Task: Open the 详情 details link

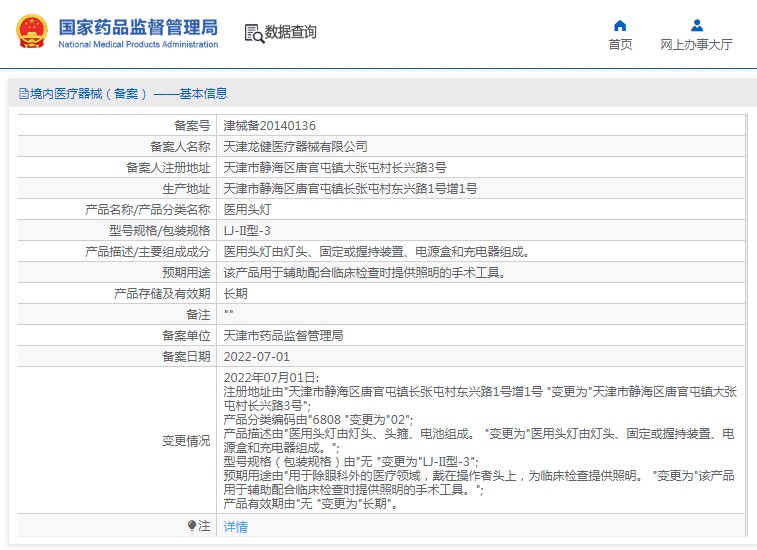Action: coord(235,527)
